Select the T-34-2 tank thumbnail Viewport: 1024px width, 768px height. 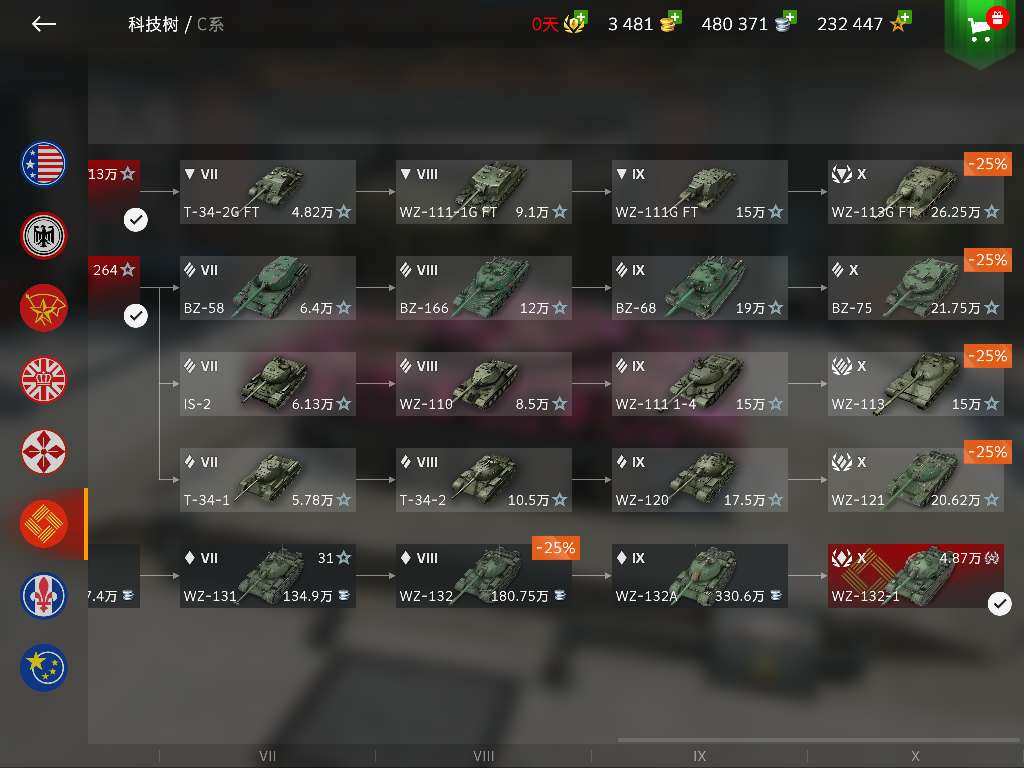[486, 476]
